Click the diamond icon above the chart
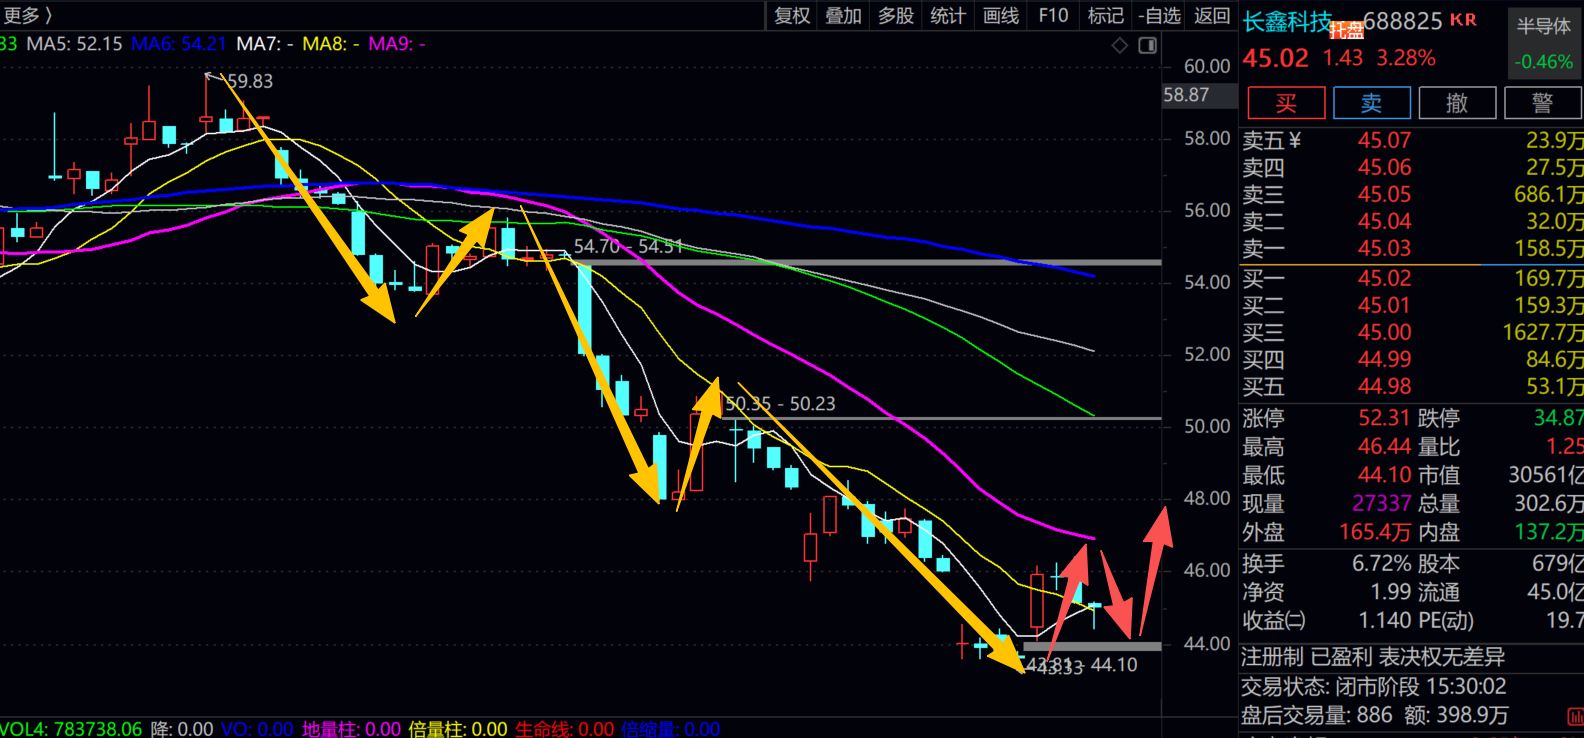Viewport: 1584px width, 738px height. click(x=1120, y=45)
